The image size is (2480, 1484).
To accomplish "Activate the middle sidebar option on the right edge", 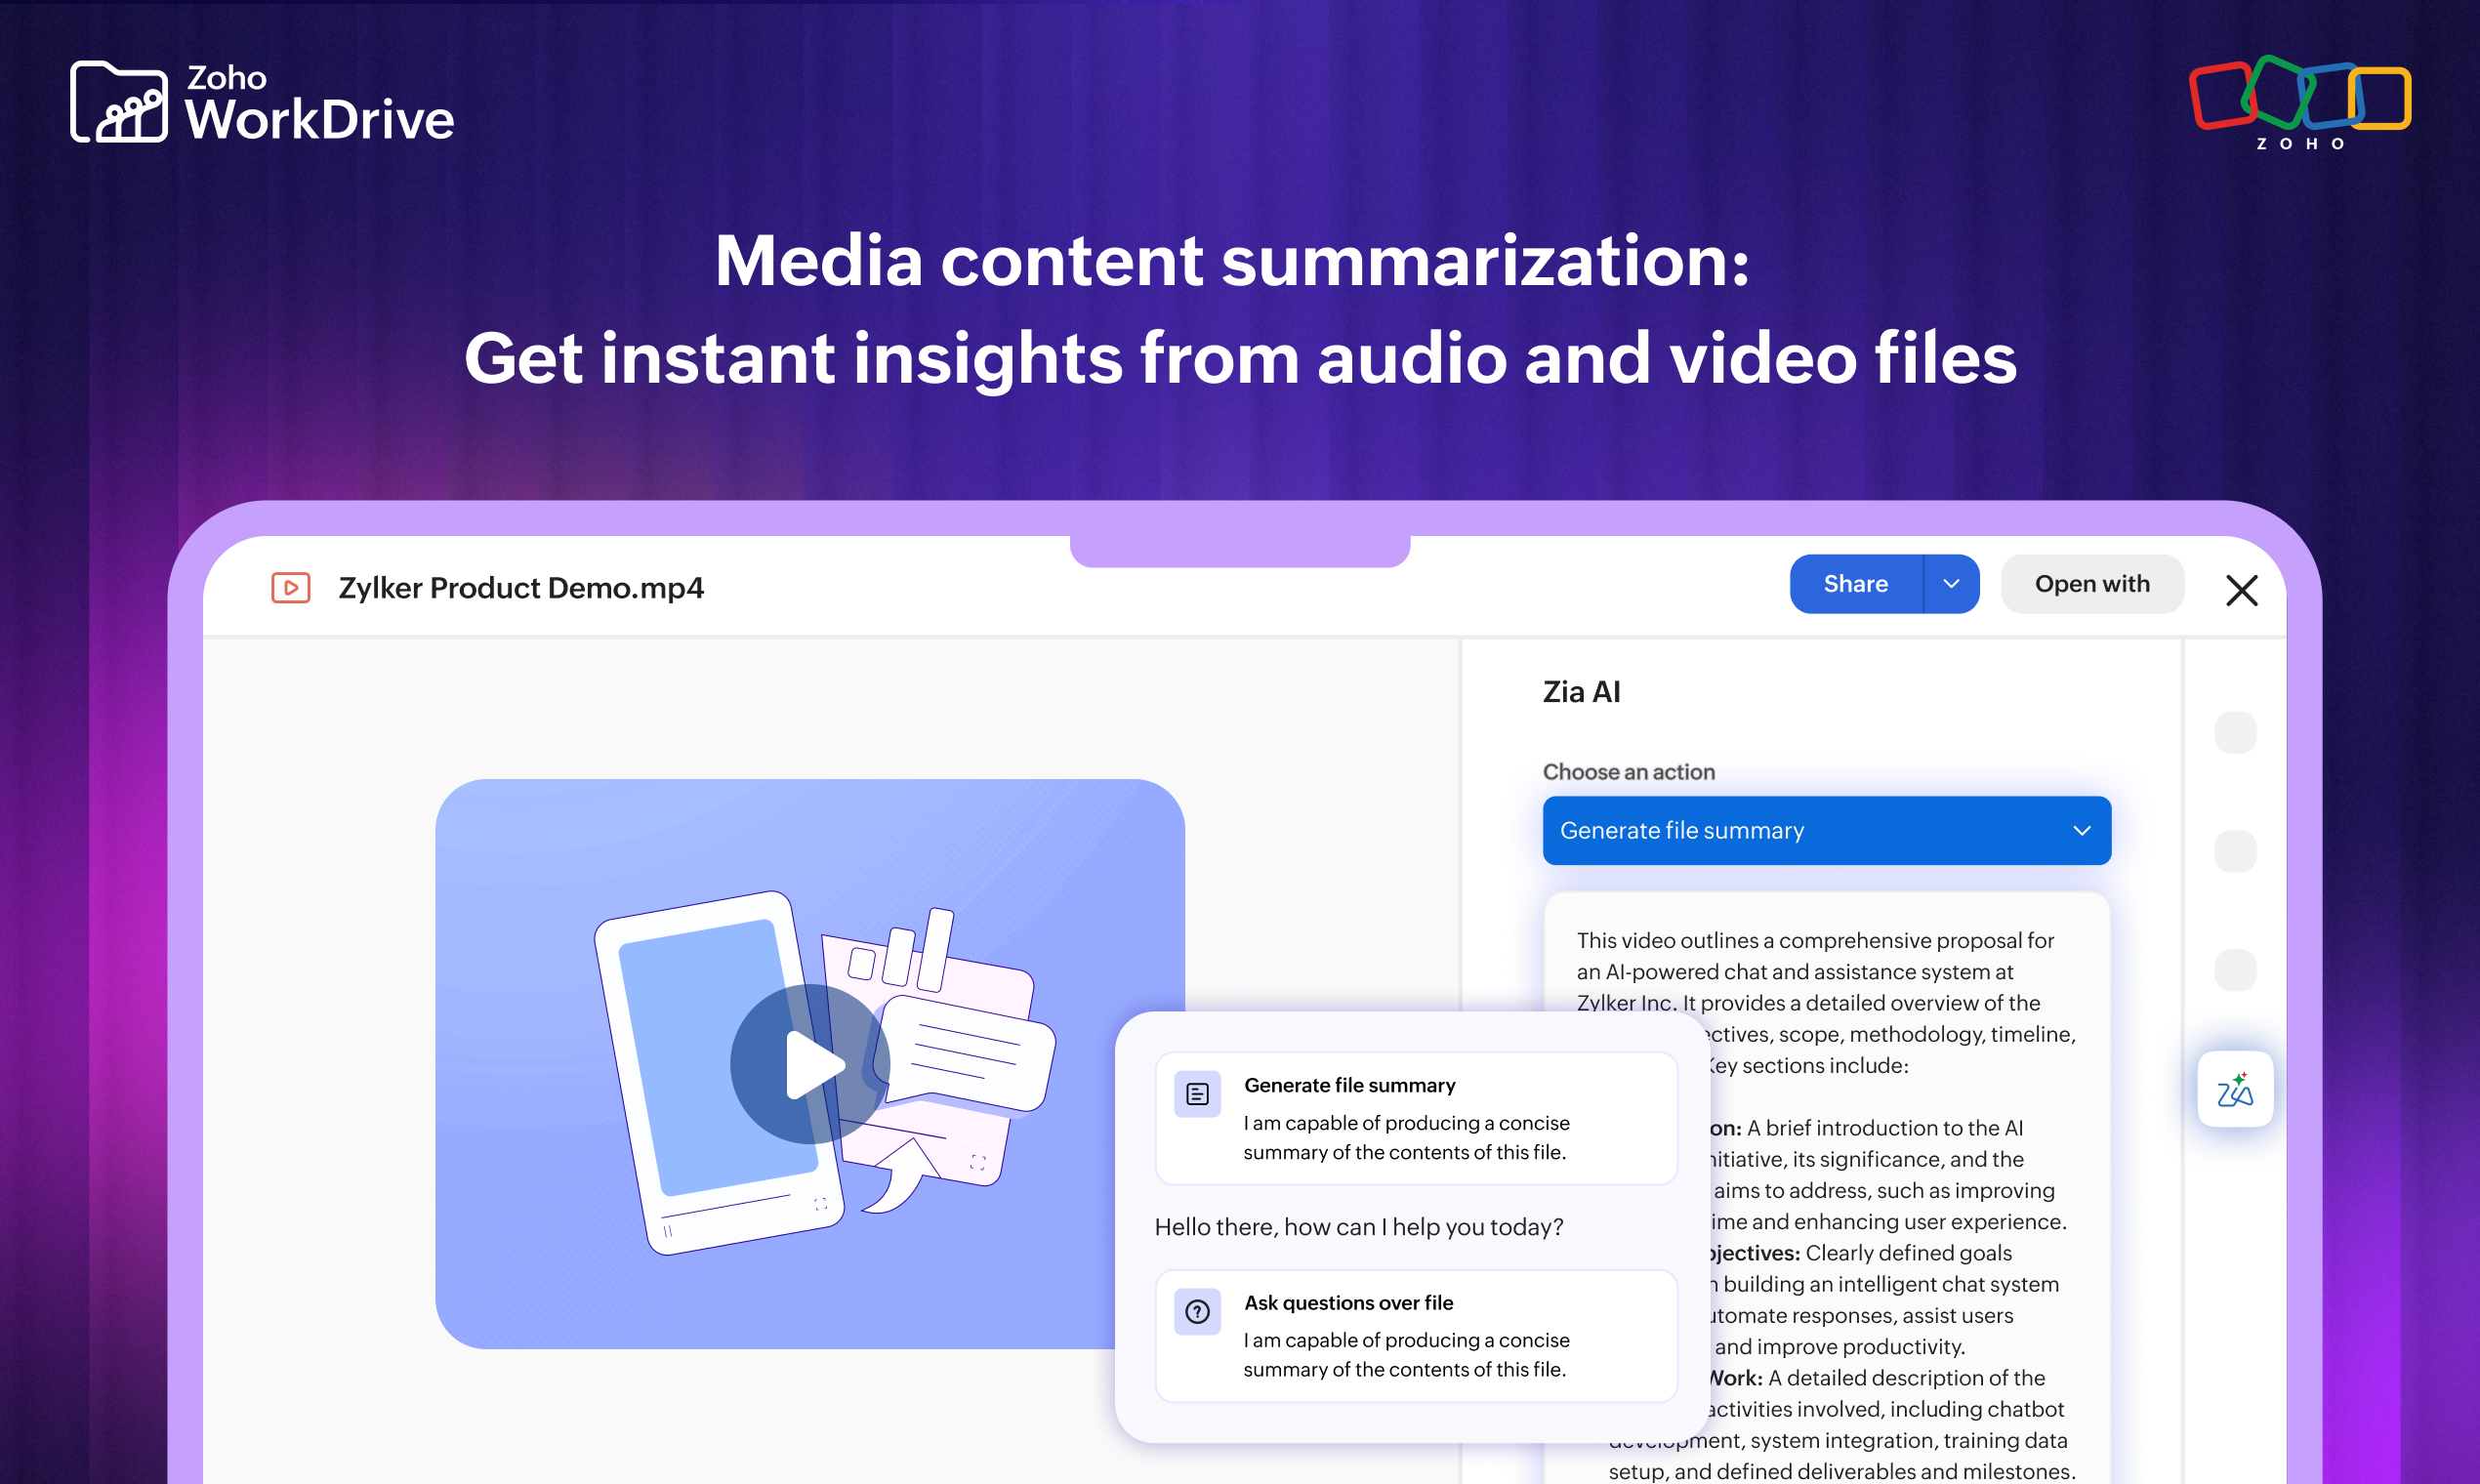I will [2237, 852].
